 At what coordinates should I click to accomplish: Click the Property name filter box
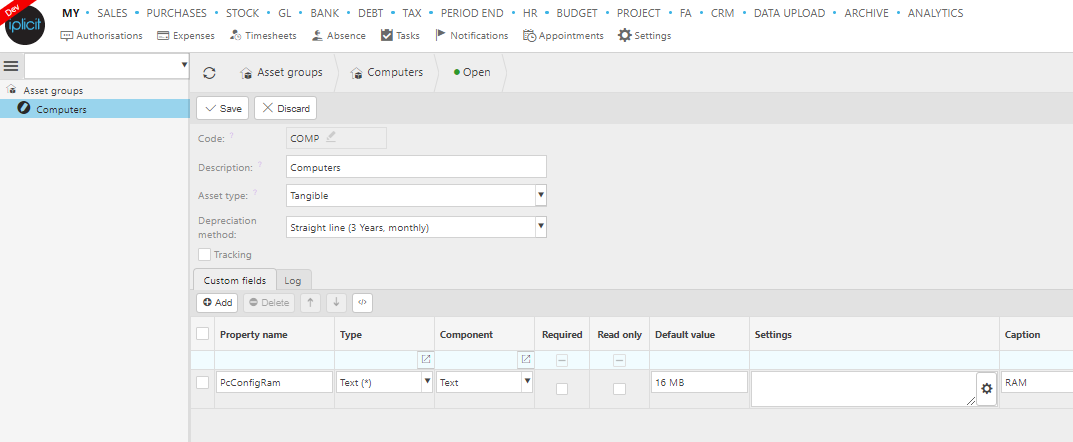tap(274, 360)
